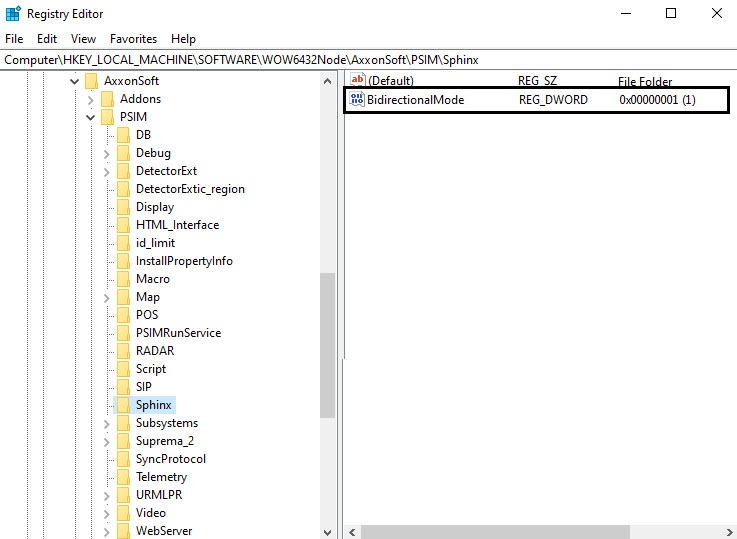Collapse the PSIM key
Image resolution: width=737 pixels, height=539 pixels.
91,117
